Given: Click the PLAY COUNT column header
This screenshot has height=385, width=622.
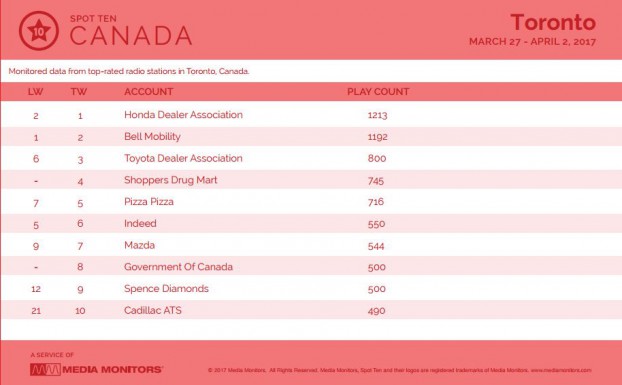Looking at the screenshot, I should [x=378, y=92].
